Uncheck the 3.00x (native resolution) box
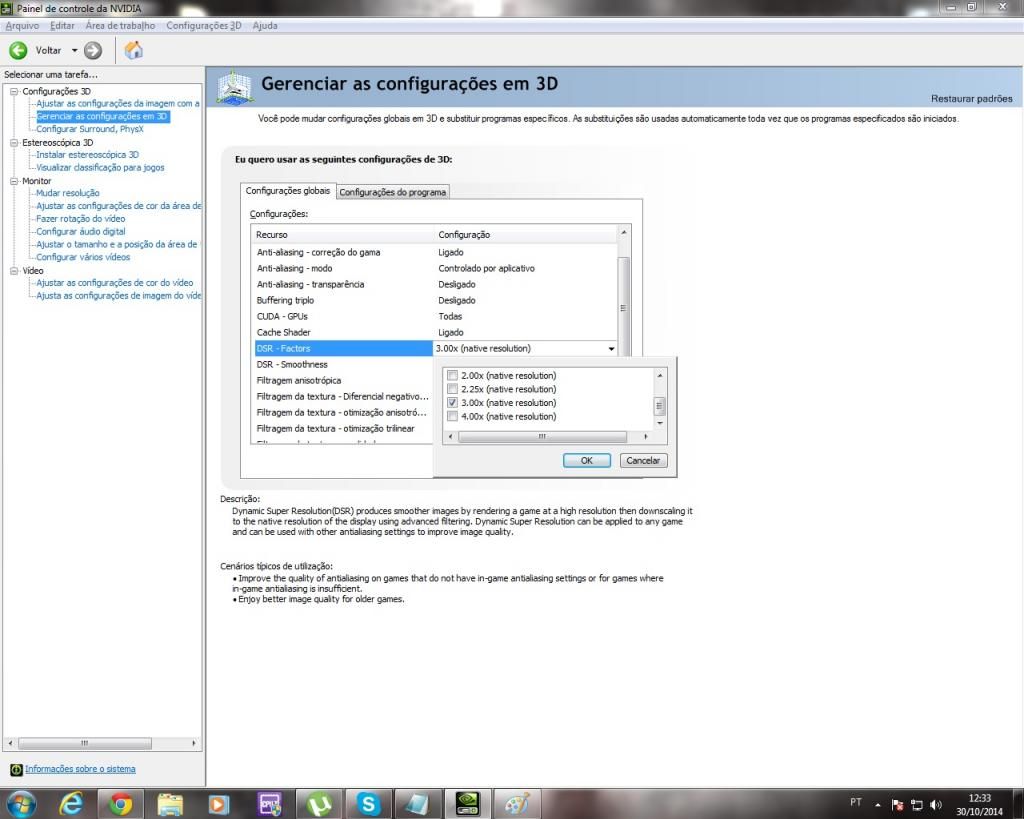This screenshot has width=1024, height=819. (452, 403)
